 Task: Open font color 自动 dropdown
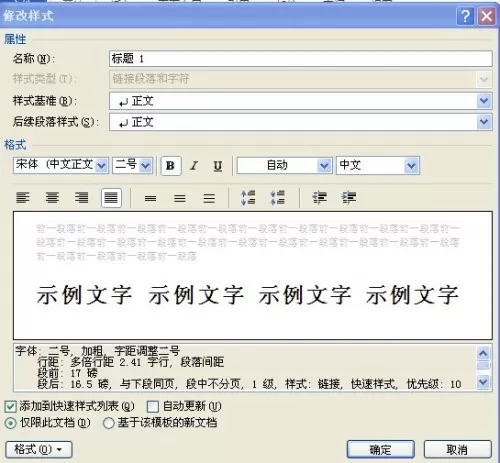tap(324, 165)
